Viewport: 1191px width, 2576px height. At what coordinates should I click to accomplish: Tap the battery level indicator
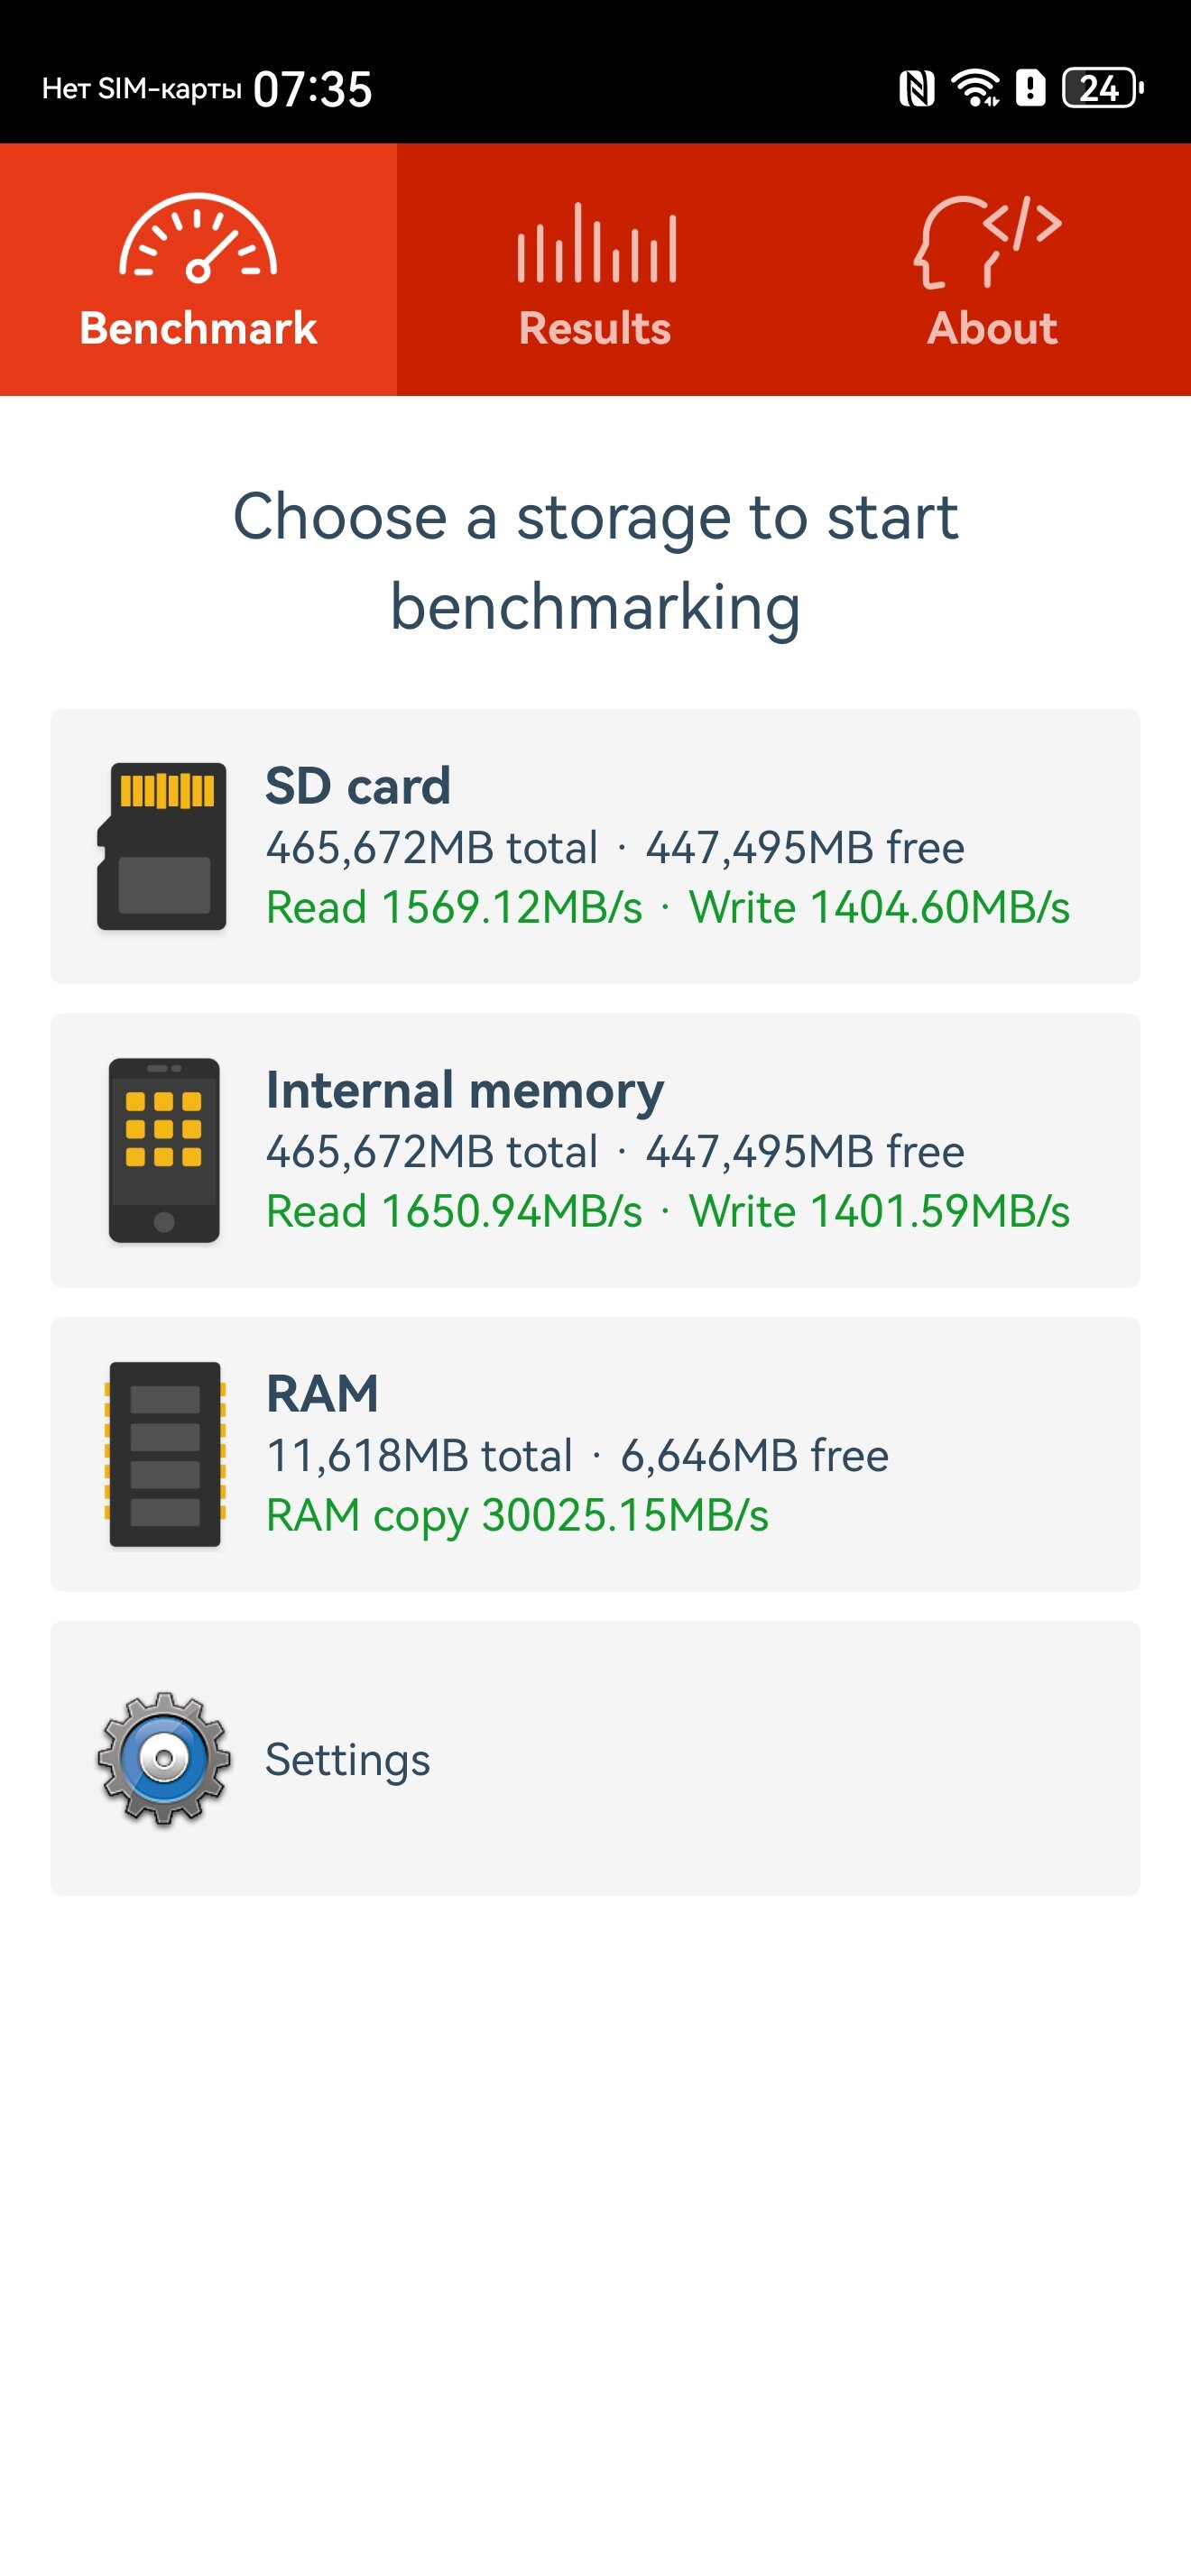click(x=1101, y=89)
